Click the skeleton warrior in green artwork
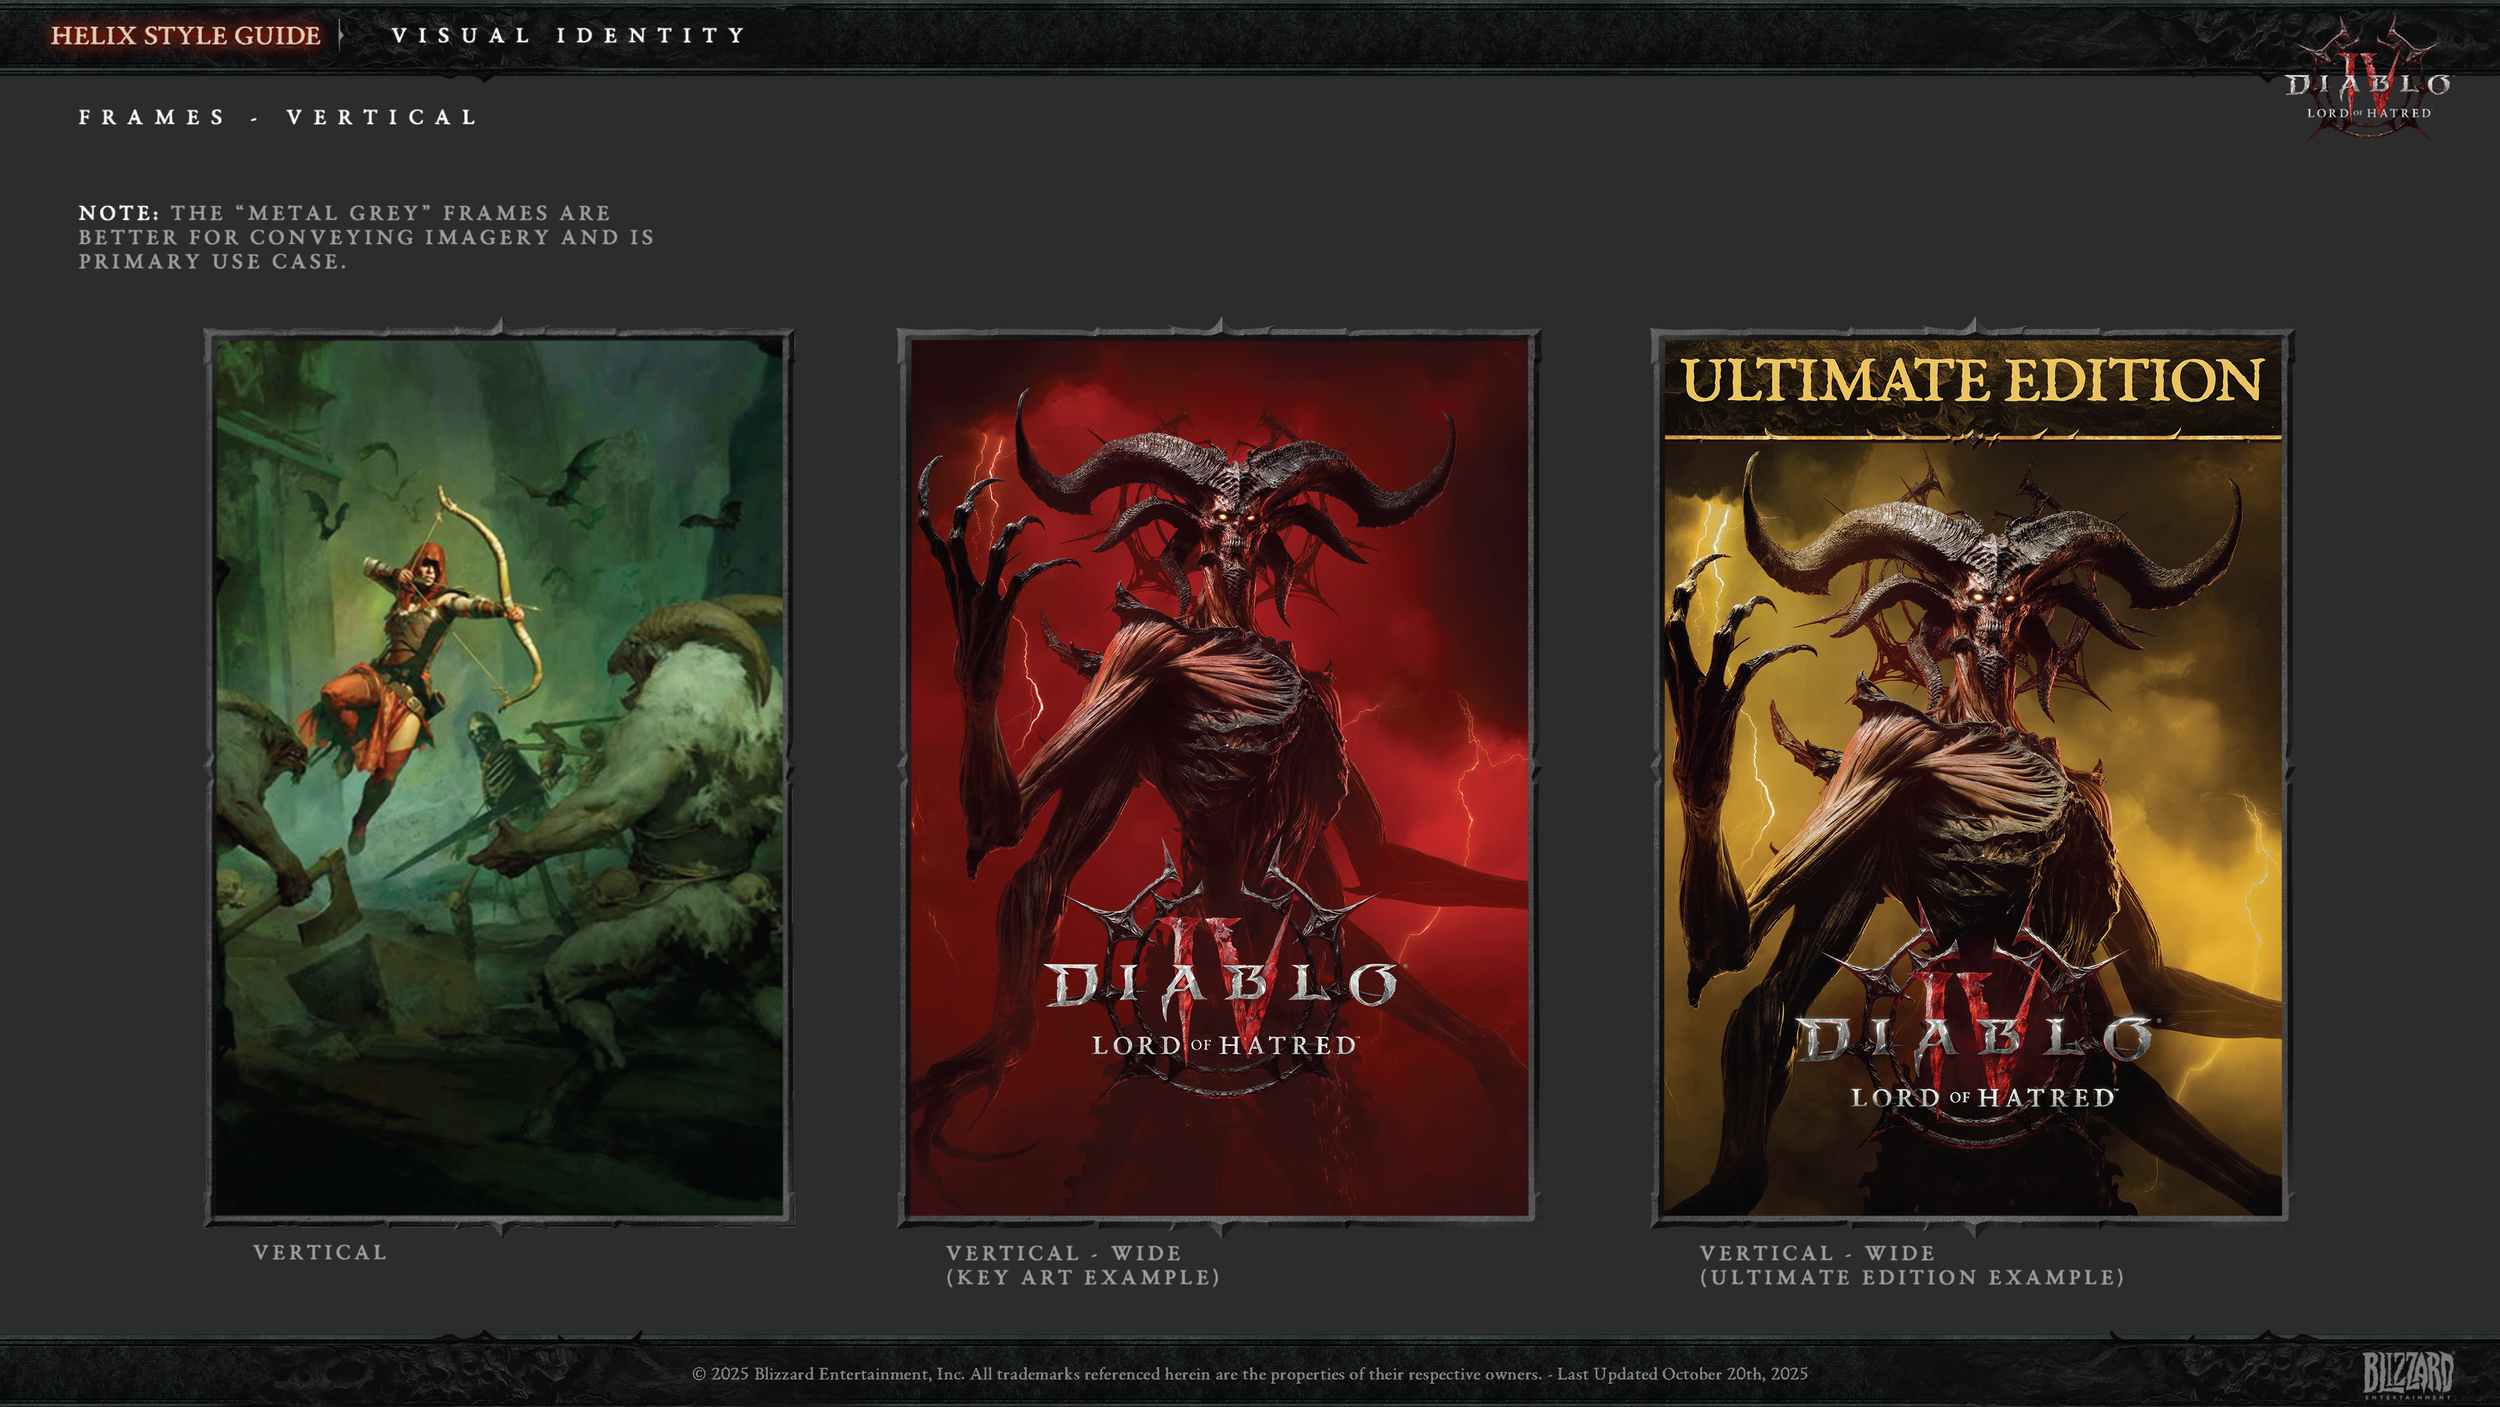The height and width of the screenshot is (1407, 2500). [497, 765]
